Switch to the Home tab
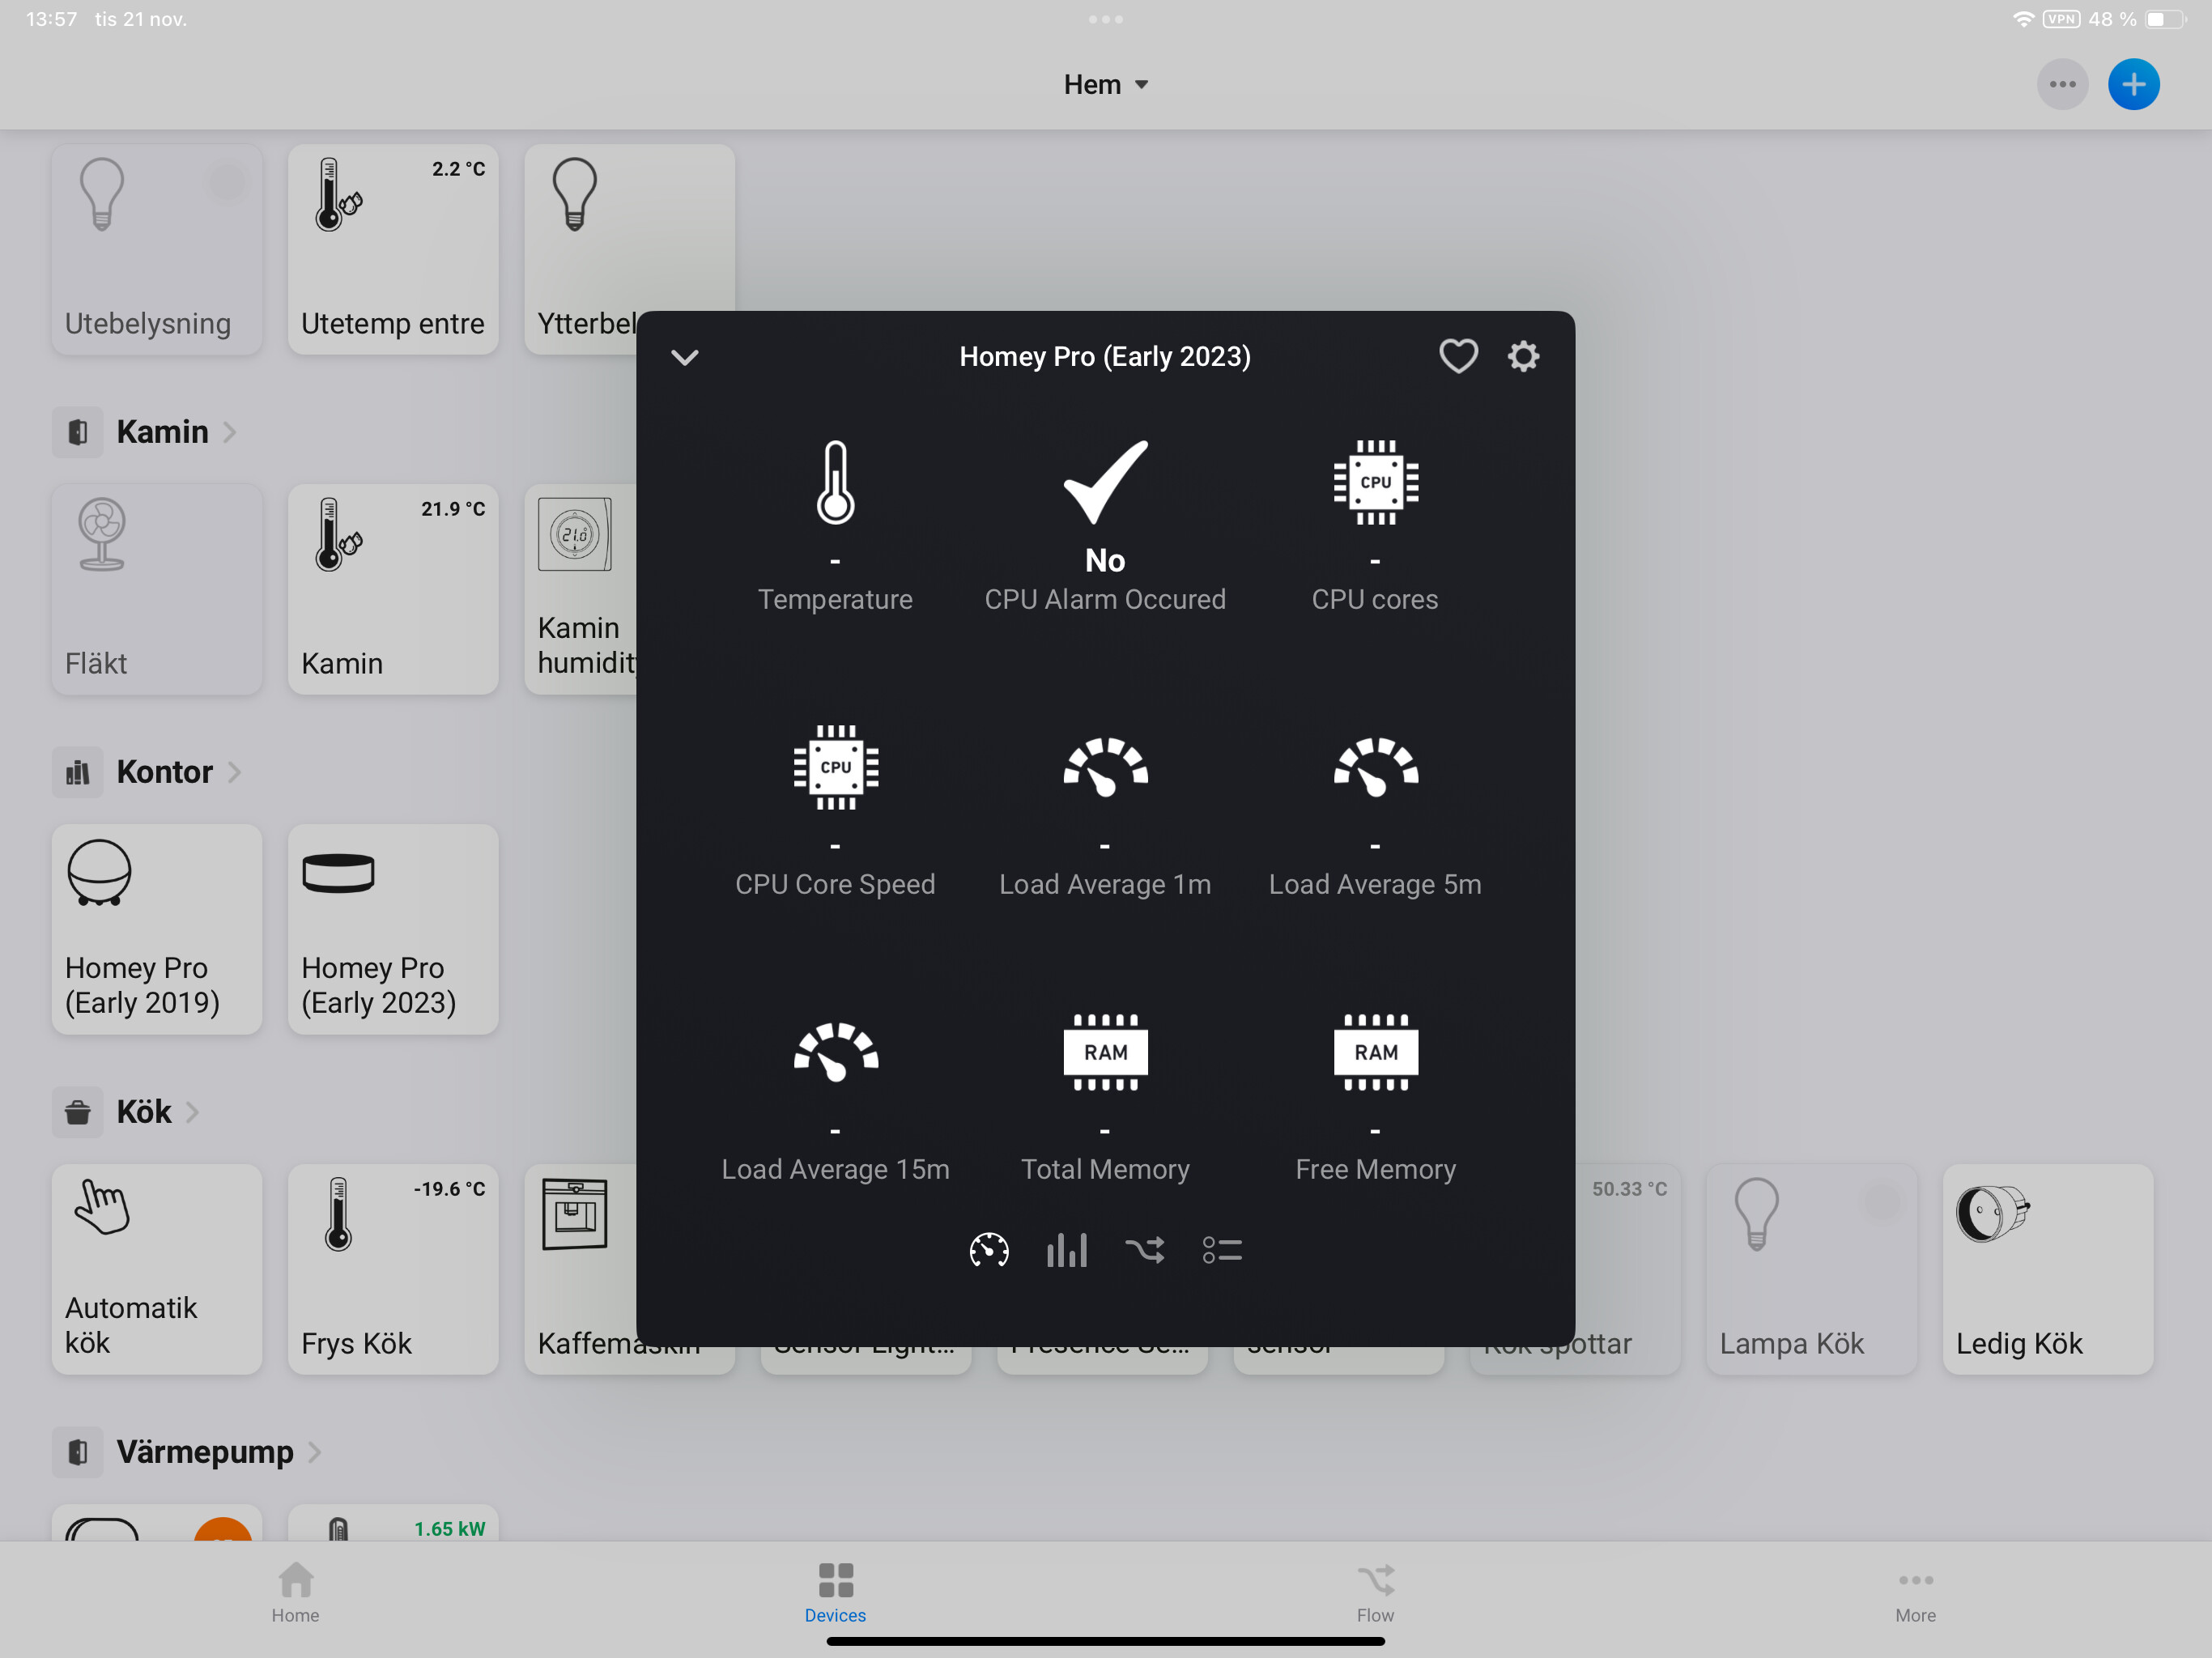 pos(295,1593)
